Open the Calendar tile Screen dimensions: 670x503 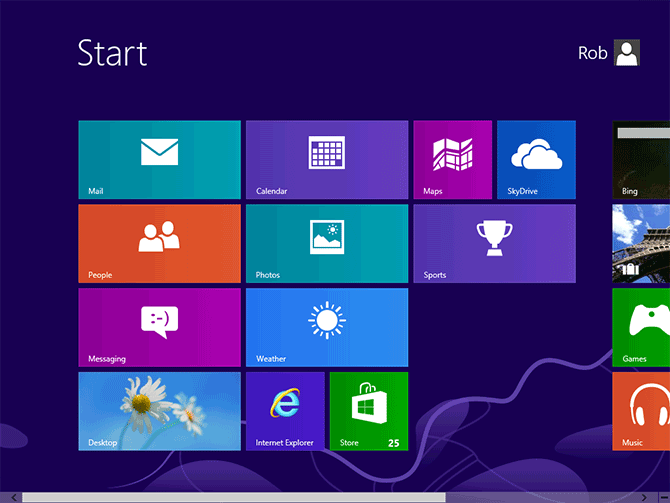(x=327, y=159)
